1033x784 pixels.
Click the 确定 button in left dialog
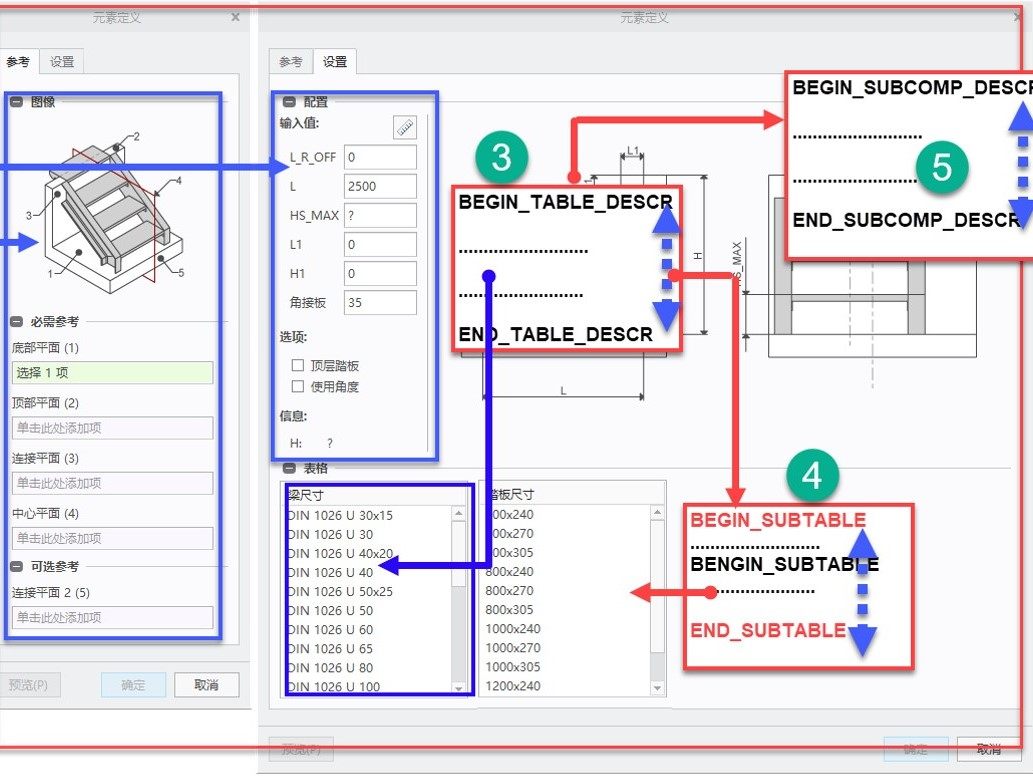[x=133, y=685]
